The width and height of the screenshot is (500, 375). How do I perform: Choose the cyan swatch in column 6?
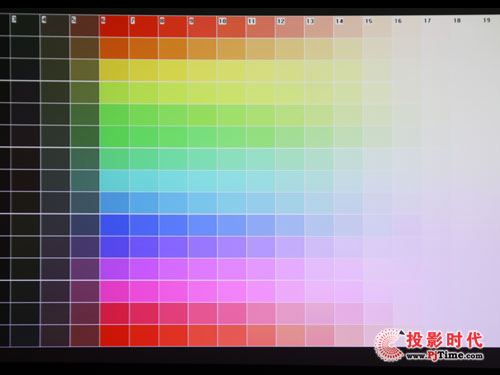point(114,181)
